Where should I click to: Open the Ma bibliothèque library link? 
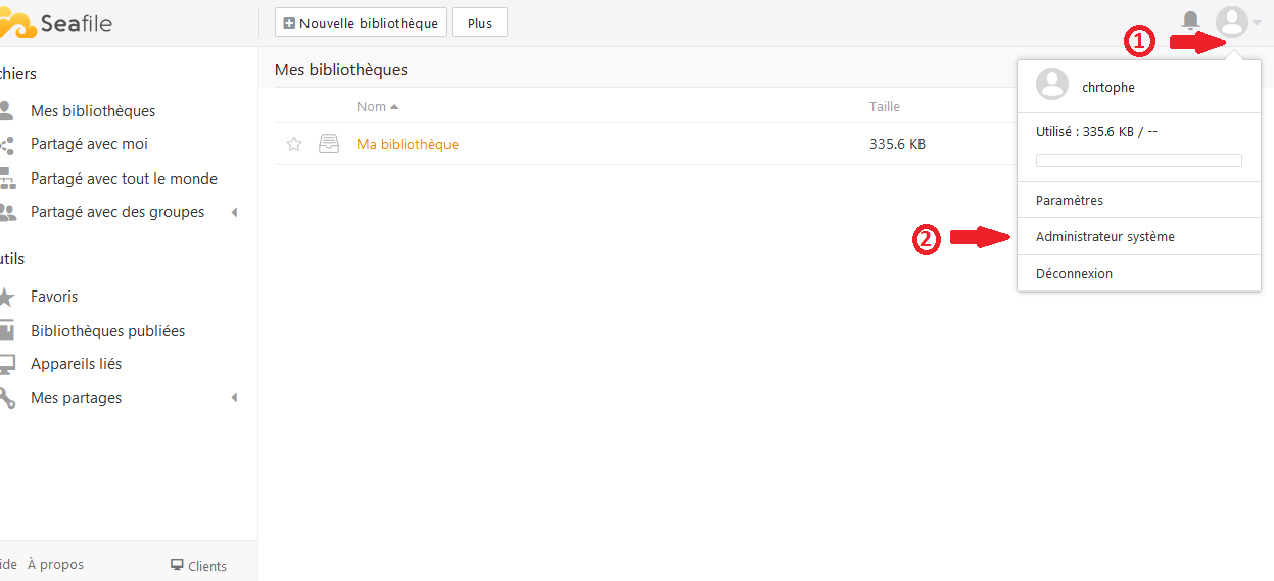point(408,144)
